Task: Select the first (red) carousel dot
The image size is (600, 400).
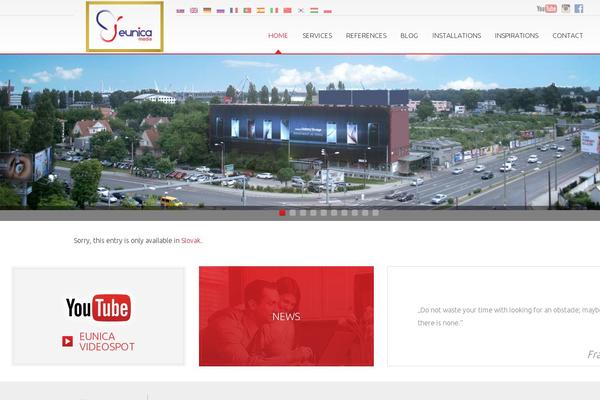Action: [282, 213]
